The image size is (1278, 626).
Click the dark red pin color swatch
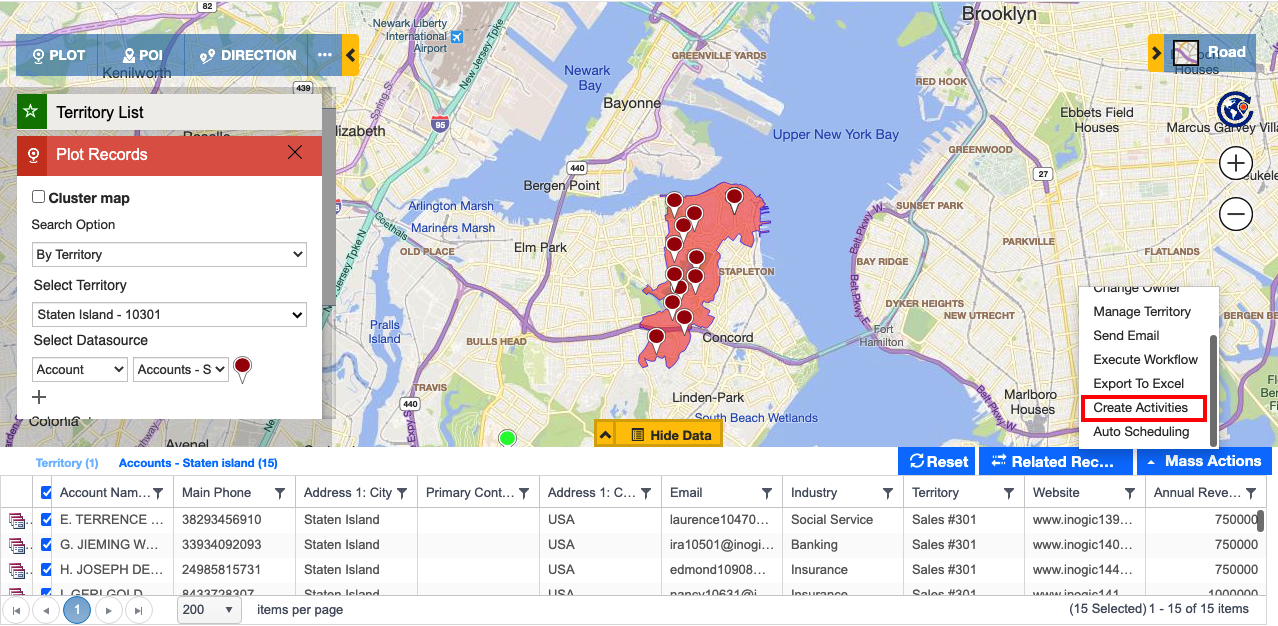tap(242, 368)
